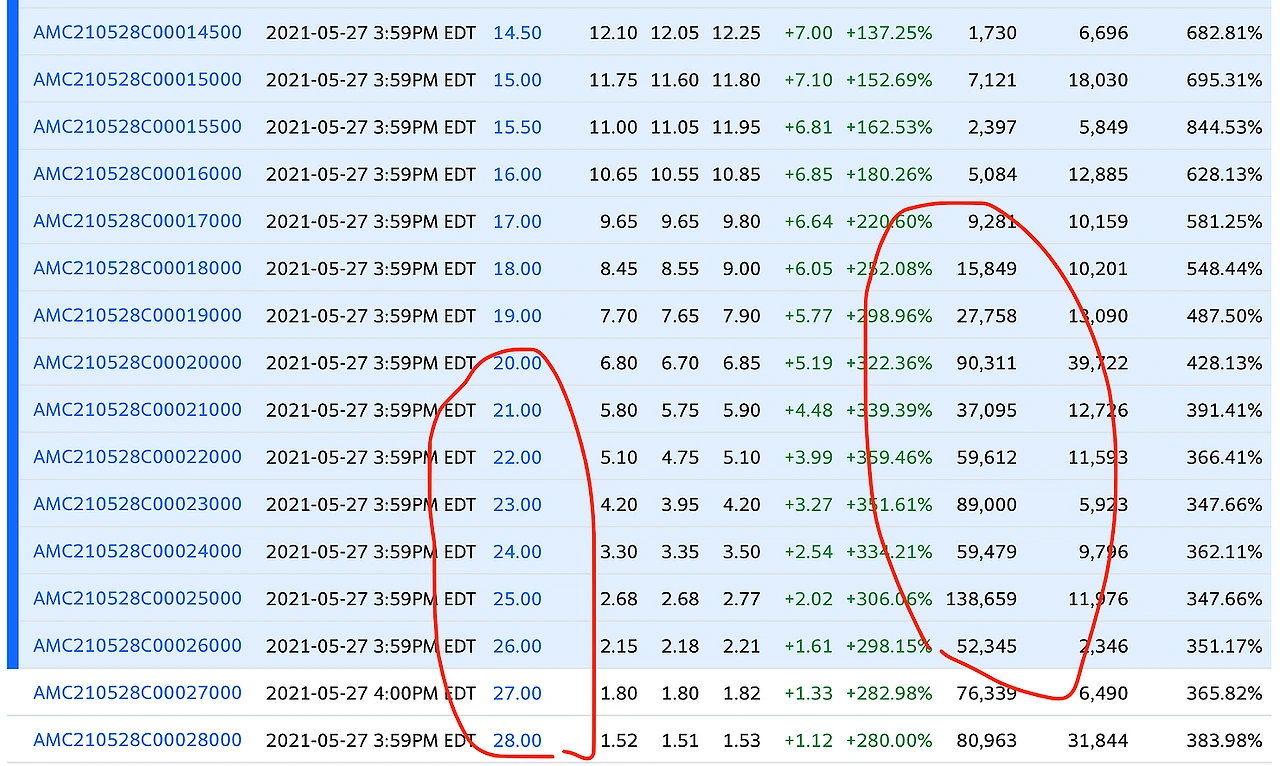Select the 26.00 strike price link
The width and height of the screenshot is (1280, 766).
point(517,646)
